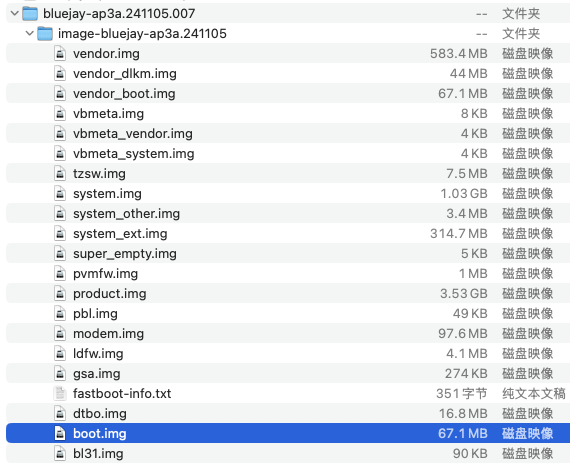Select the dtbo.img file
570x465 pixels.
(288, 413)
